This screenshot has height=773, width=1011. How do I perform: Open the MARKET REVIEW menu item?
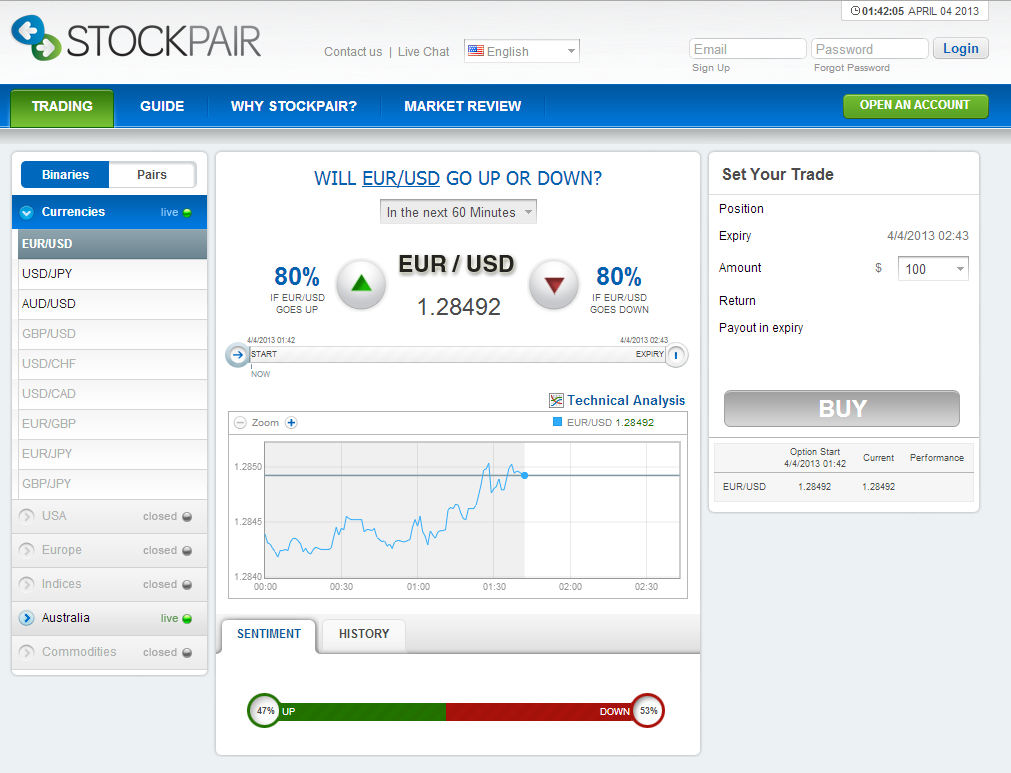(462, 106)
